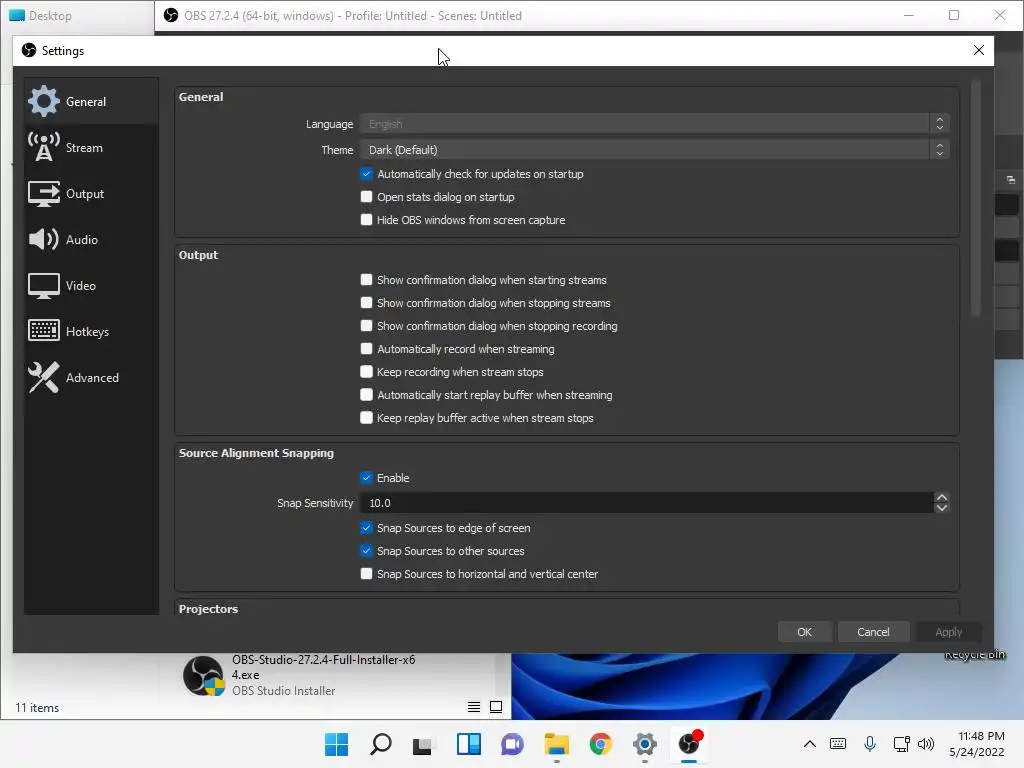Open the clock and date panel

pos(977,744)
